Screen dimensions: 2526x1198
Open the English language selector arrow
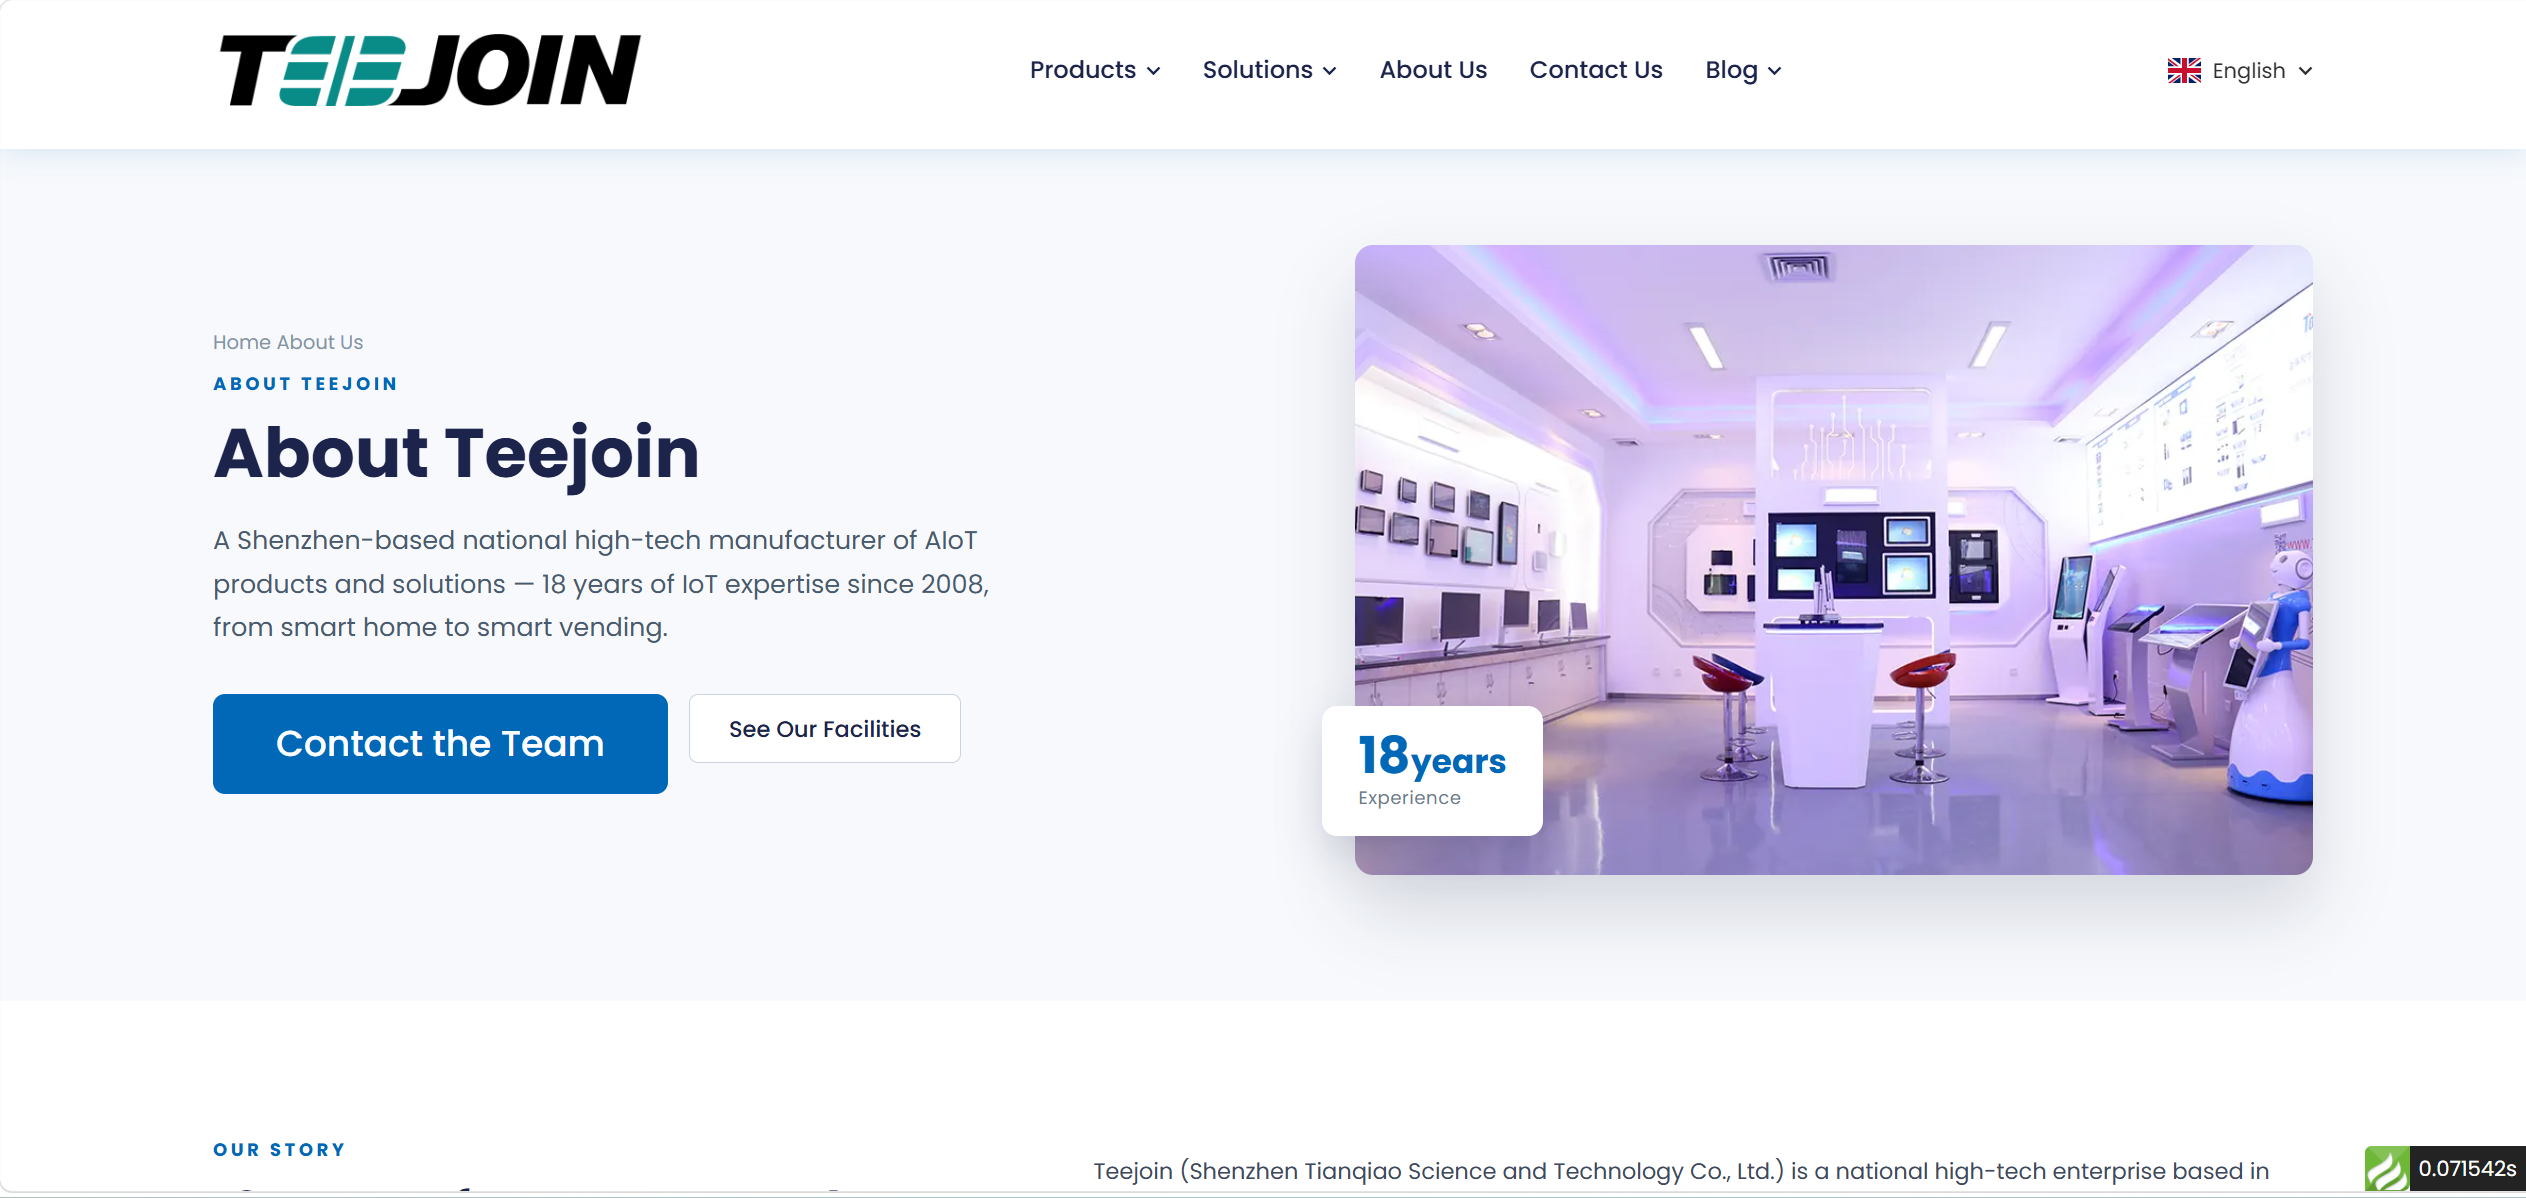pyautogui.click(x=2305, y=71)
